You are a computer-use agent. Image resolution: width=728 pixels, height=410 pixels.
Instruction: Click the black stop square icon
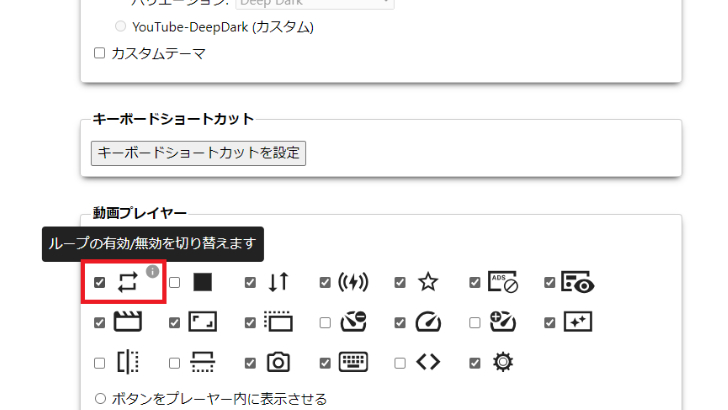pyautogui.click(x=202, y=282)
